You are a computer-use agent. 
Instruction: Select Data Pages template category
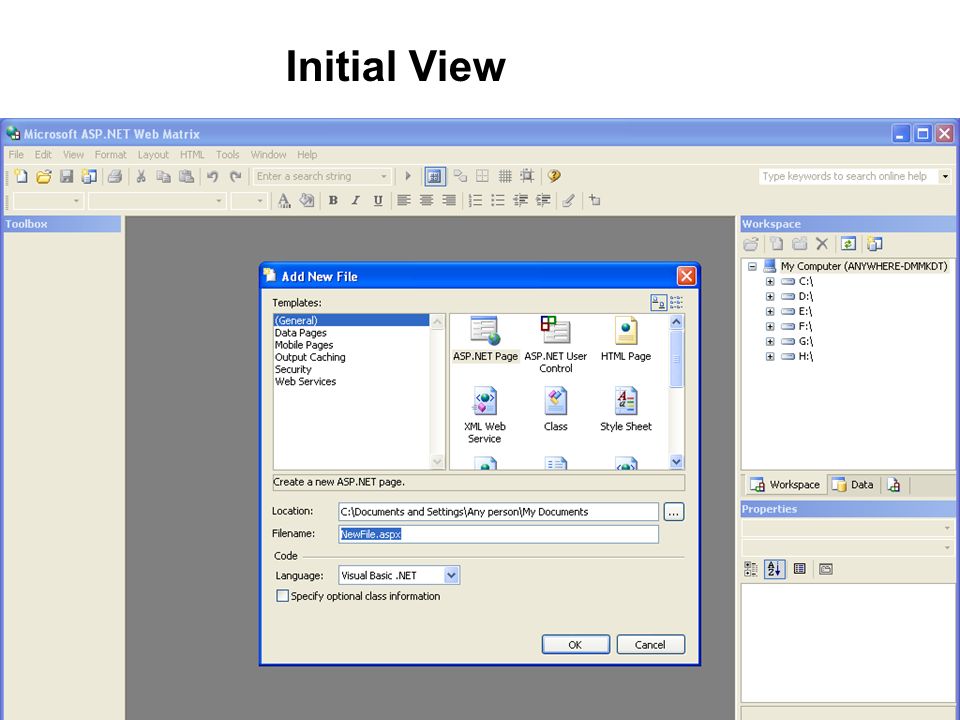[x=301, y=333]
